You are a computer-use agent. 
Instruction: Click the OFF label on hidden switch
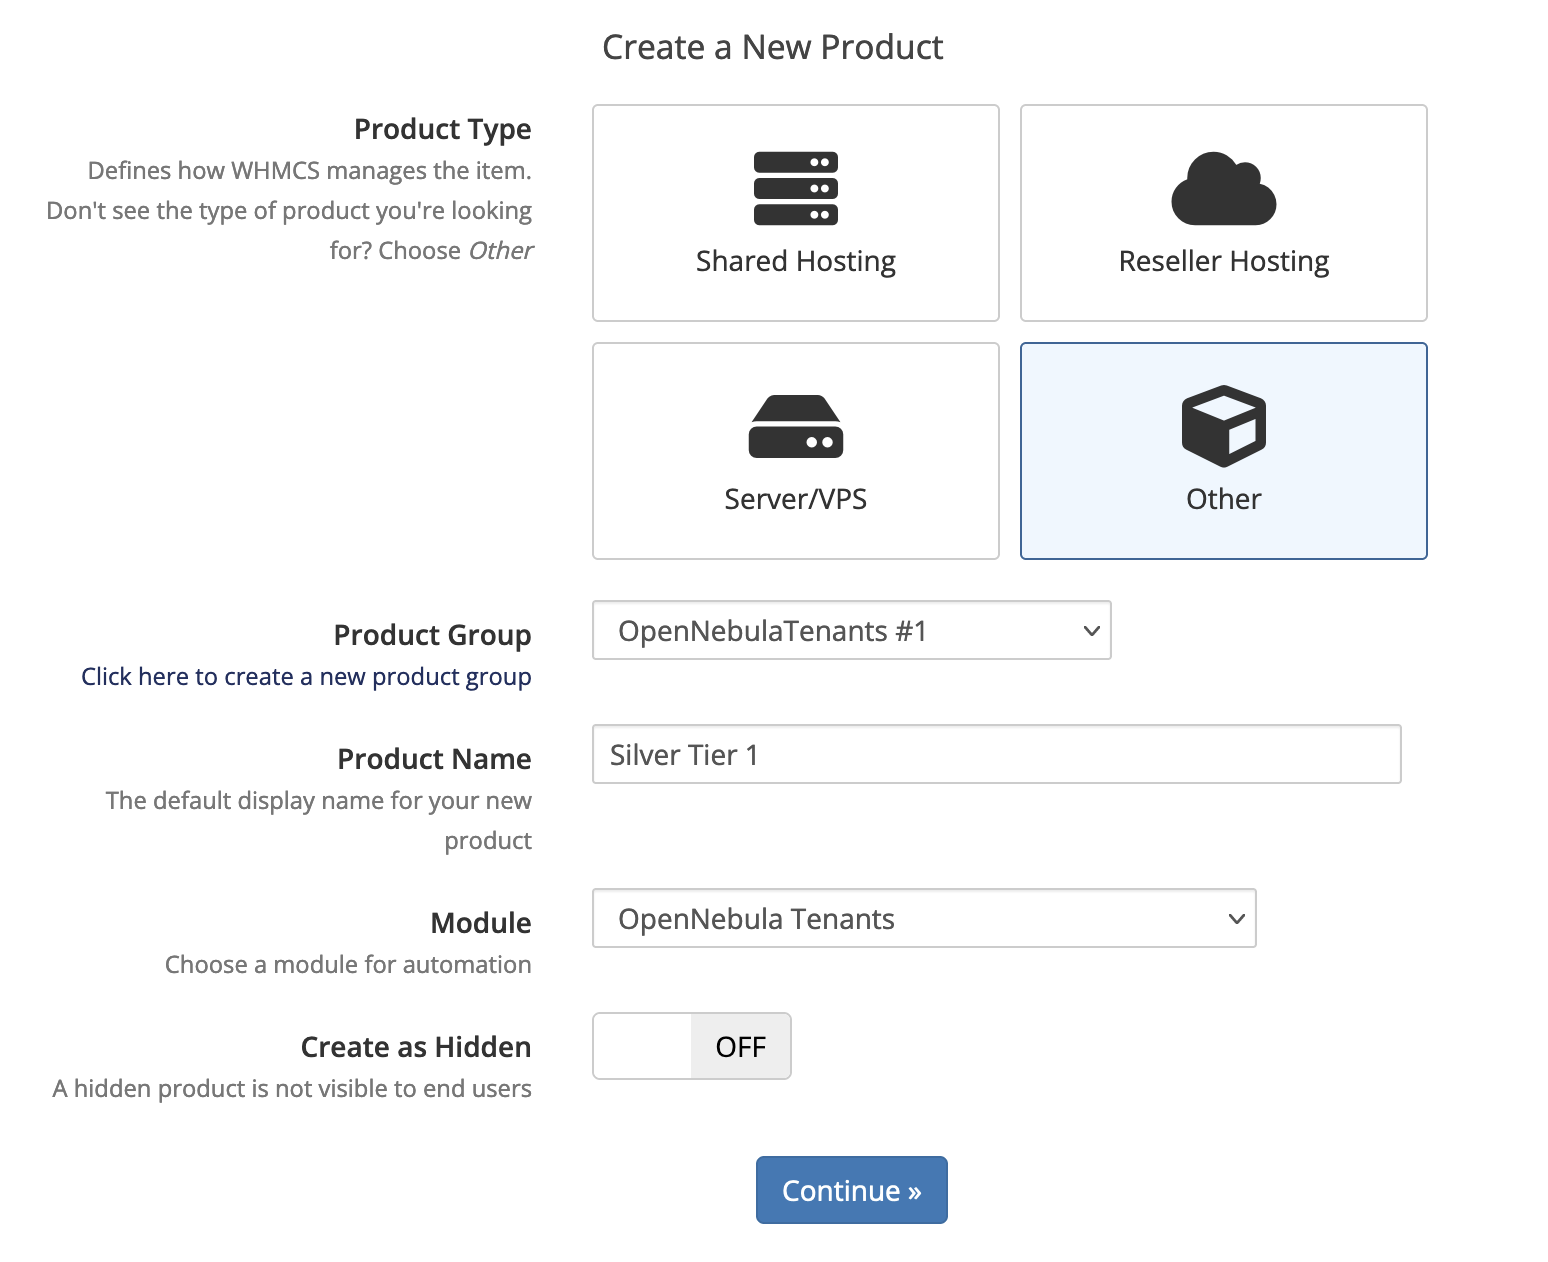pos(740,1047)
